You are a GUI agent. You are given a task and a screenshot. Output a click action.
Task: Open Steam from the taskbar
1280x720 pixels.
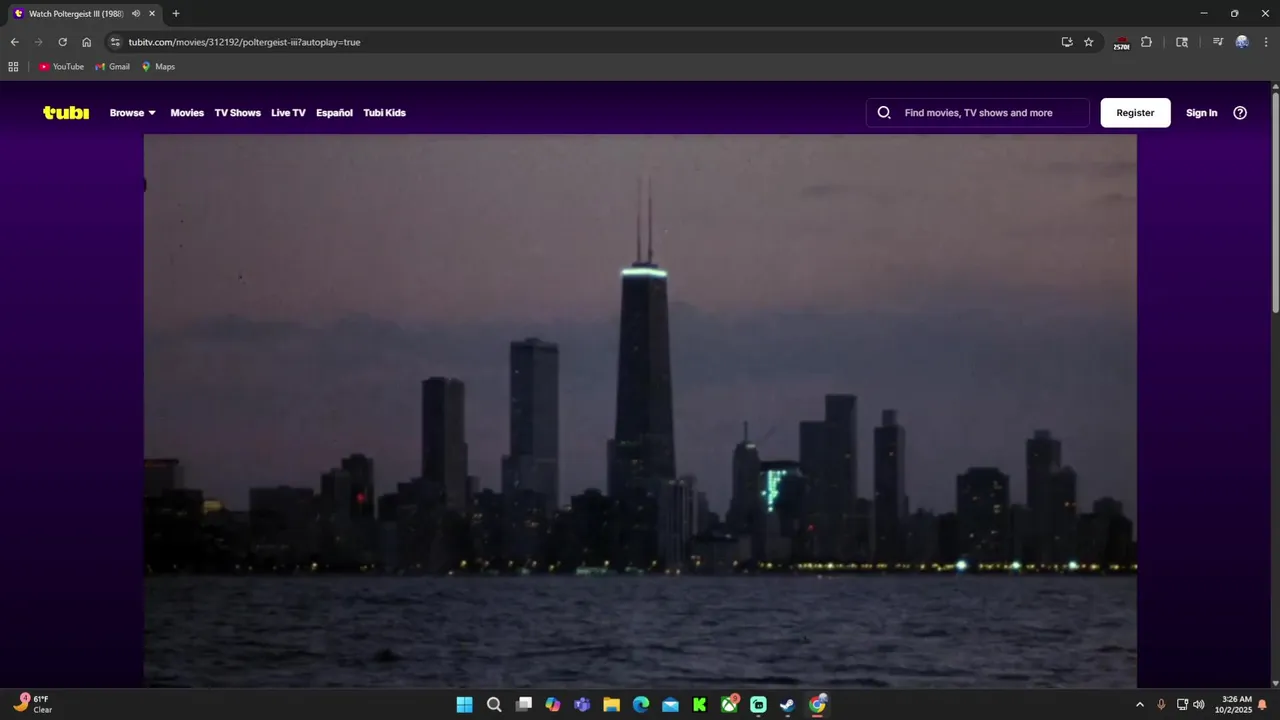[788, 704]
